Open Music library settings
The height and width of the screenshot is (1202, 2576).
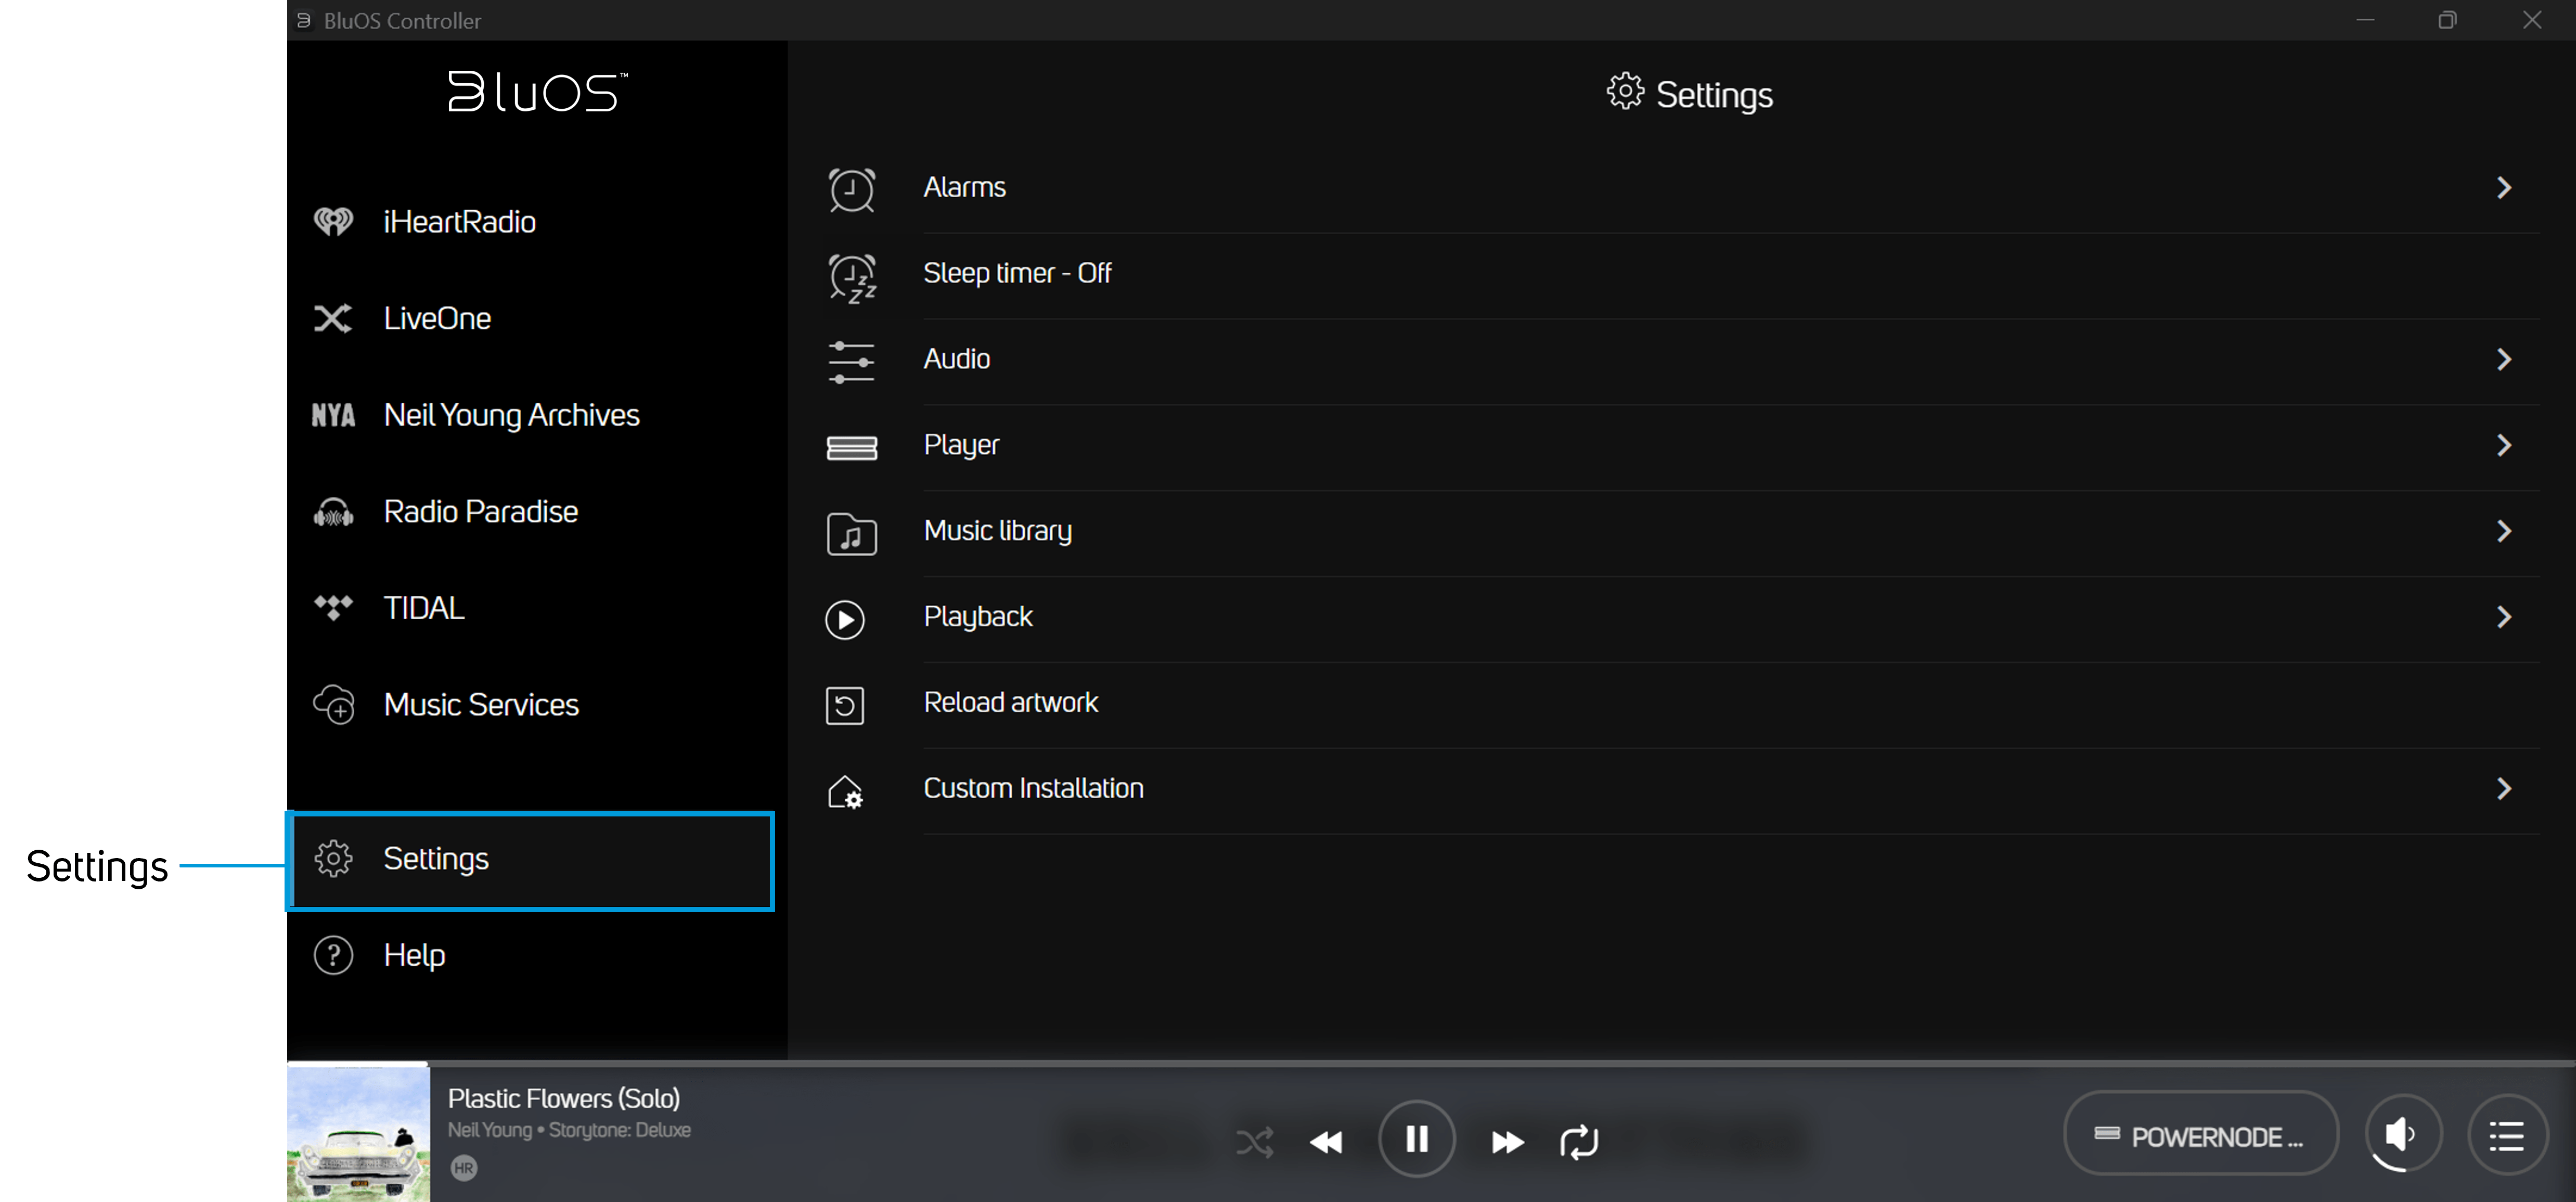[x=997, y=531]
